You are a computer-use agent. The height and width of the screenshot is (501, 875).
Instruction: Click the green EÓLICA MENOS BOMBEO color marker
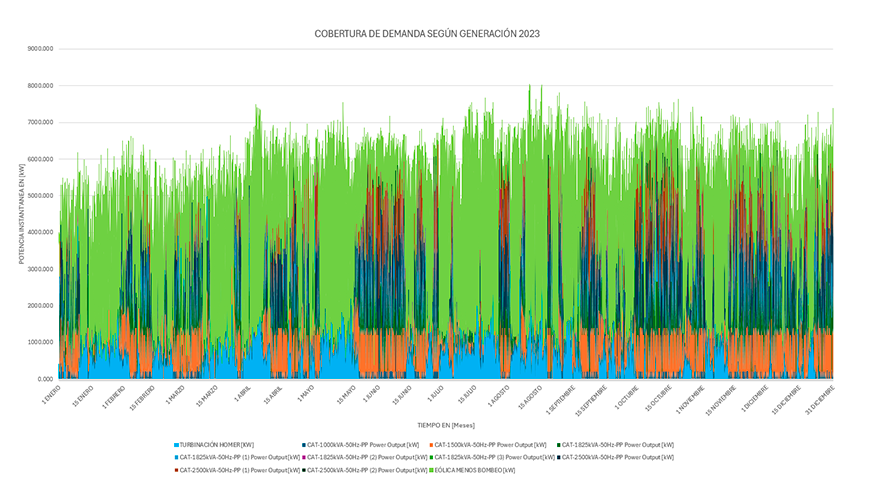(x=432, y=469)
